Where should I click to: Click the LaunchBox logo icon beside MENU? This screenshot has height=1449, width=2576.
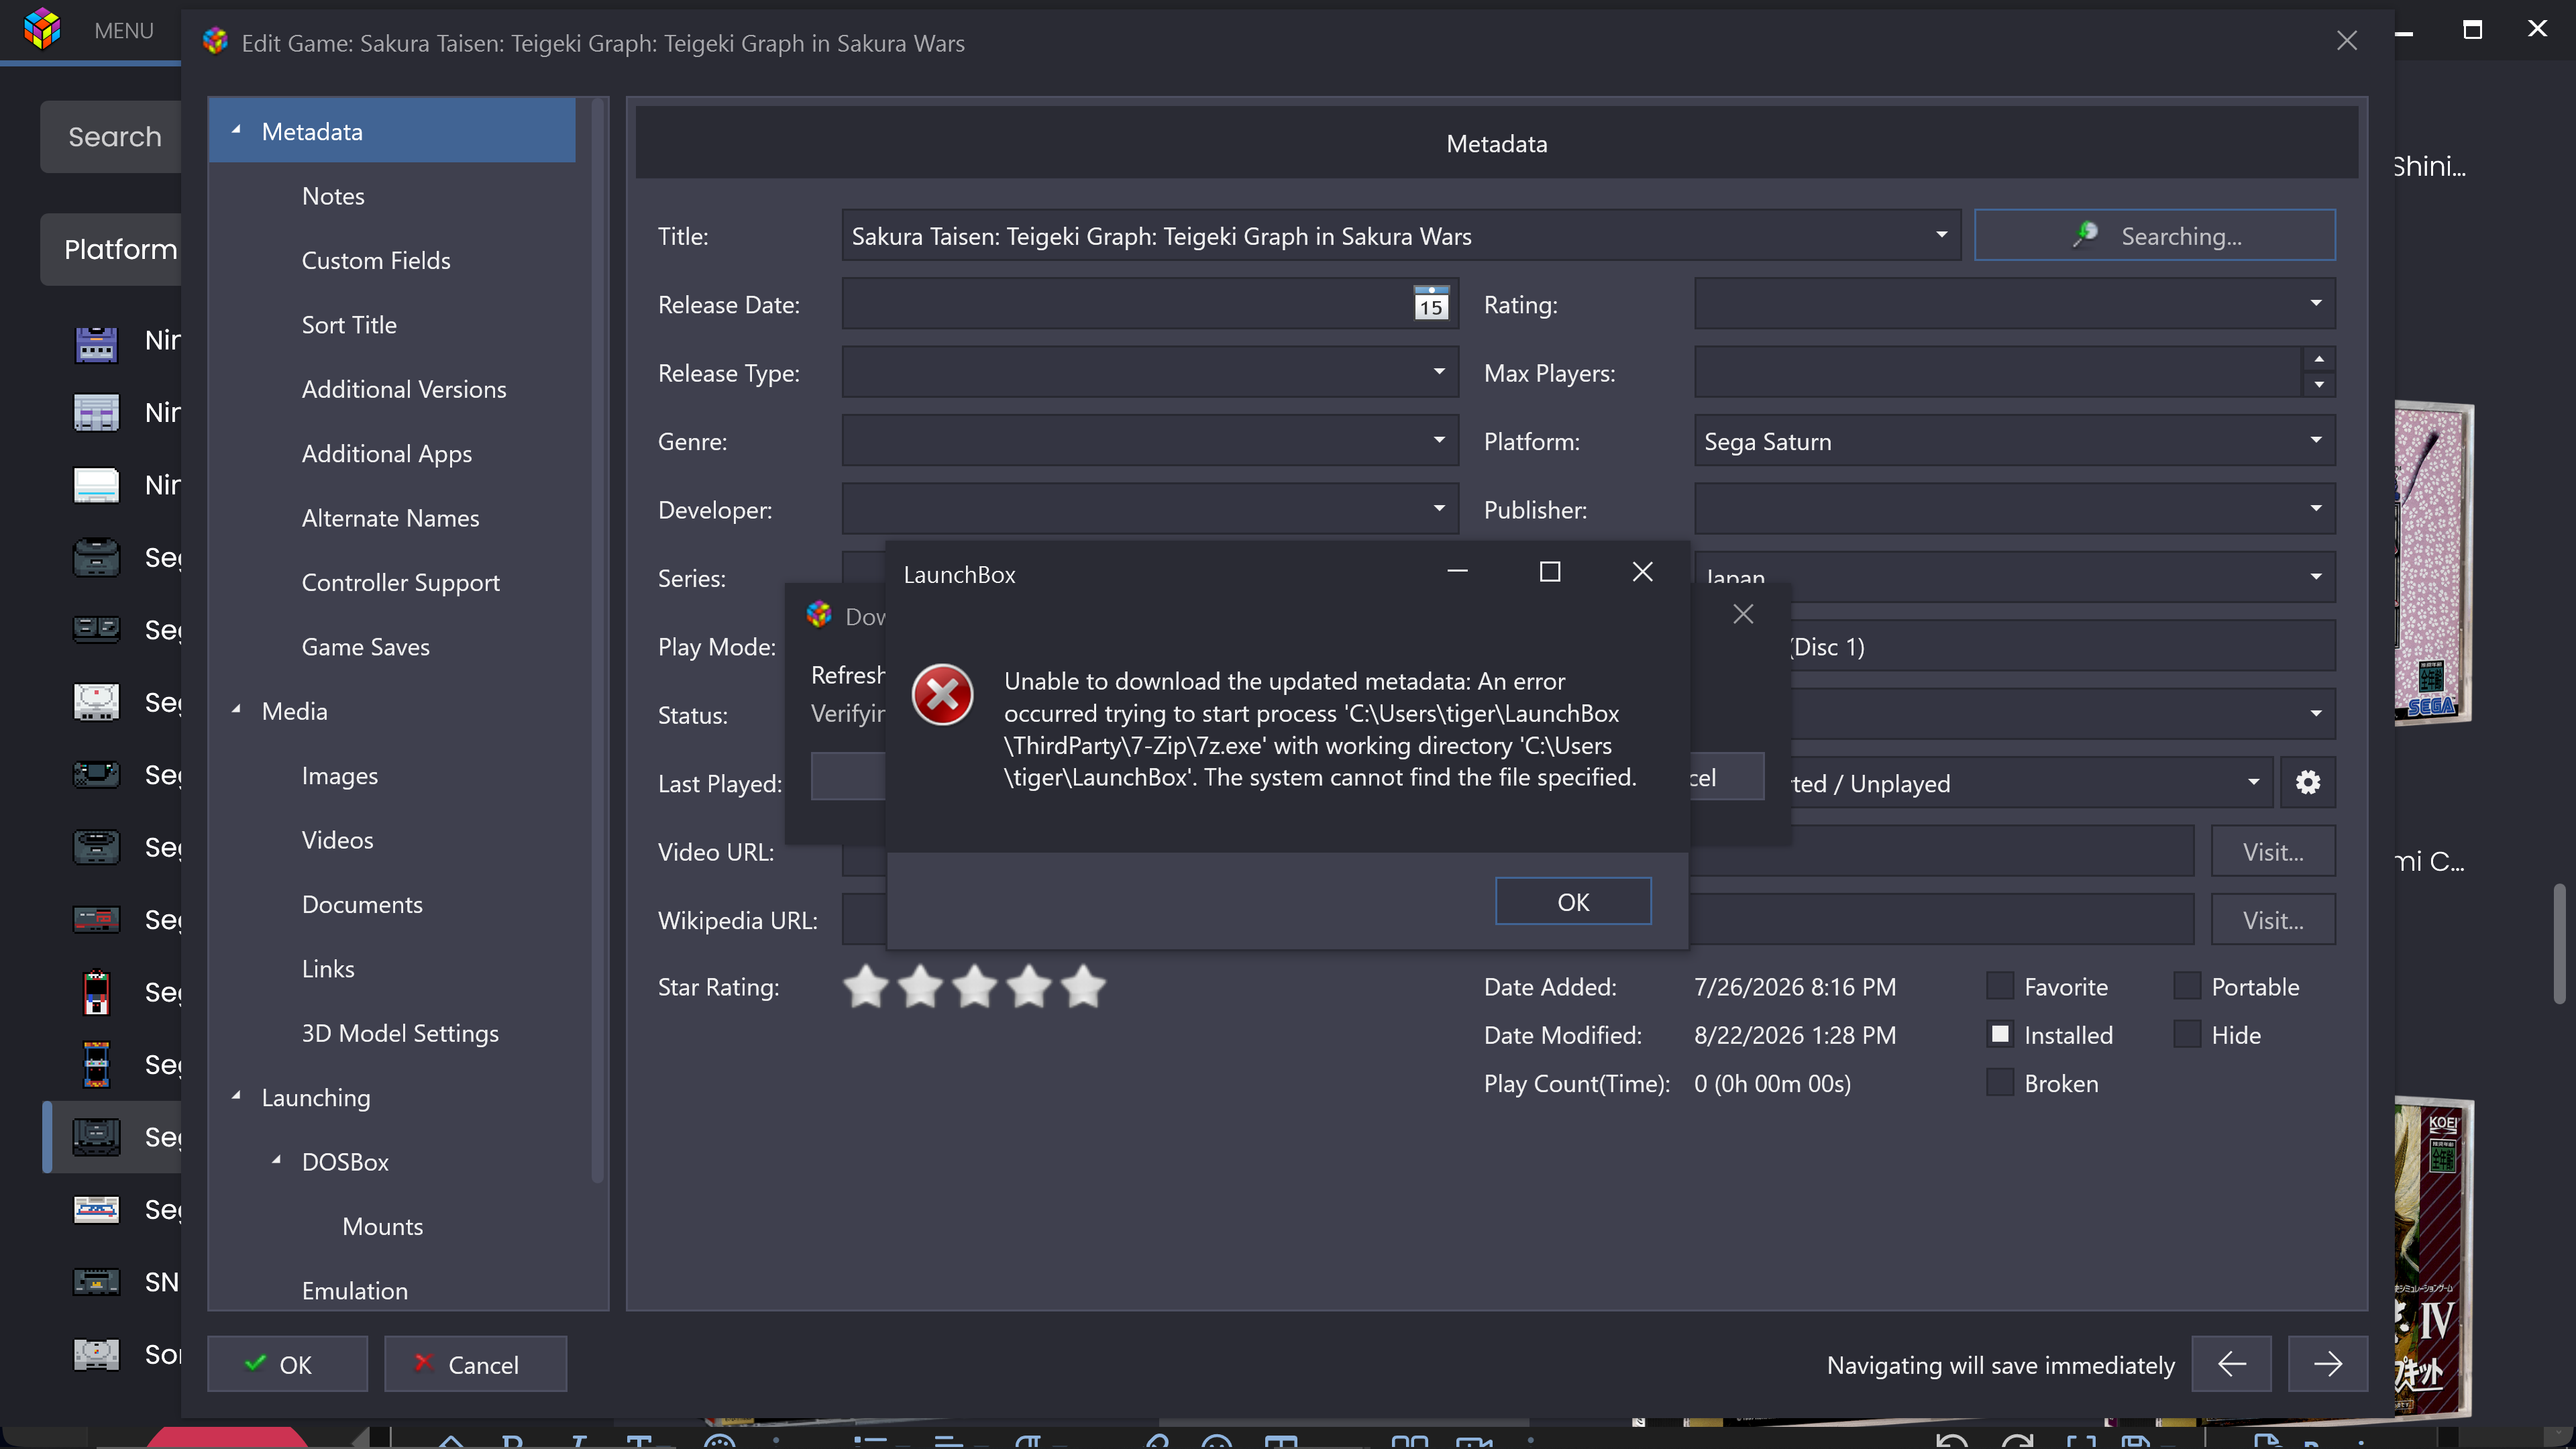pyautogui.click(x=42, y=29)
